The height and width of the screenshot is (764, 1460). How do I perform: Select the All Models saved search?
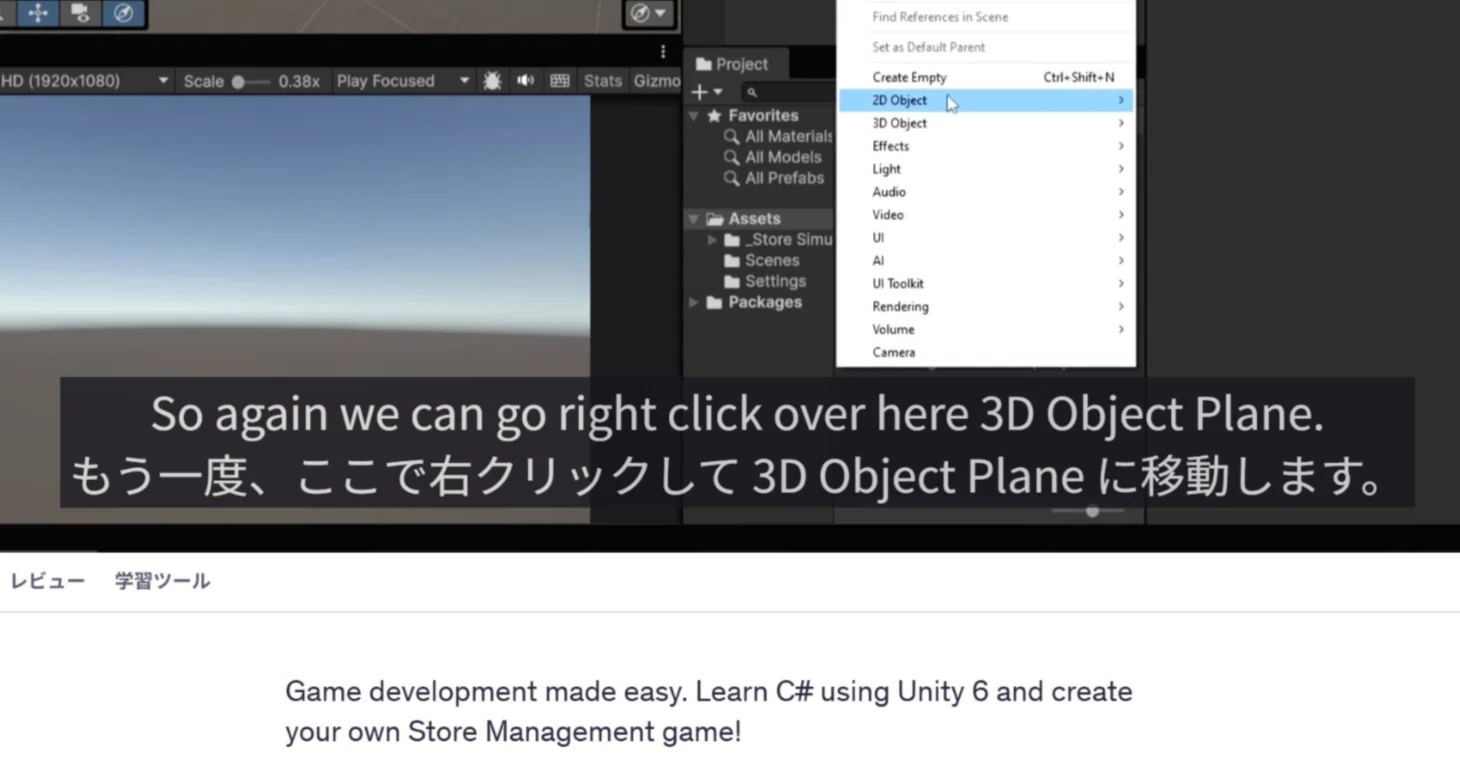[x=773, y=158]
